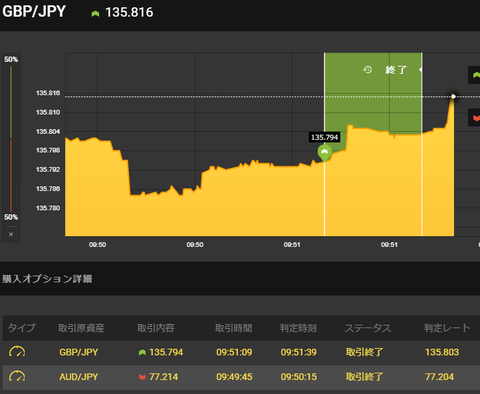Image resolution: width=480 pixels, height=394 pixels.
Task: Click the 135.816 current rate in header
Action: coord(129,13)
